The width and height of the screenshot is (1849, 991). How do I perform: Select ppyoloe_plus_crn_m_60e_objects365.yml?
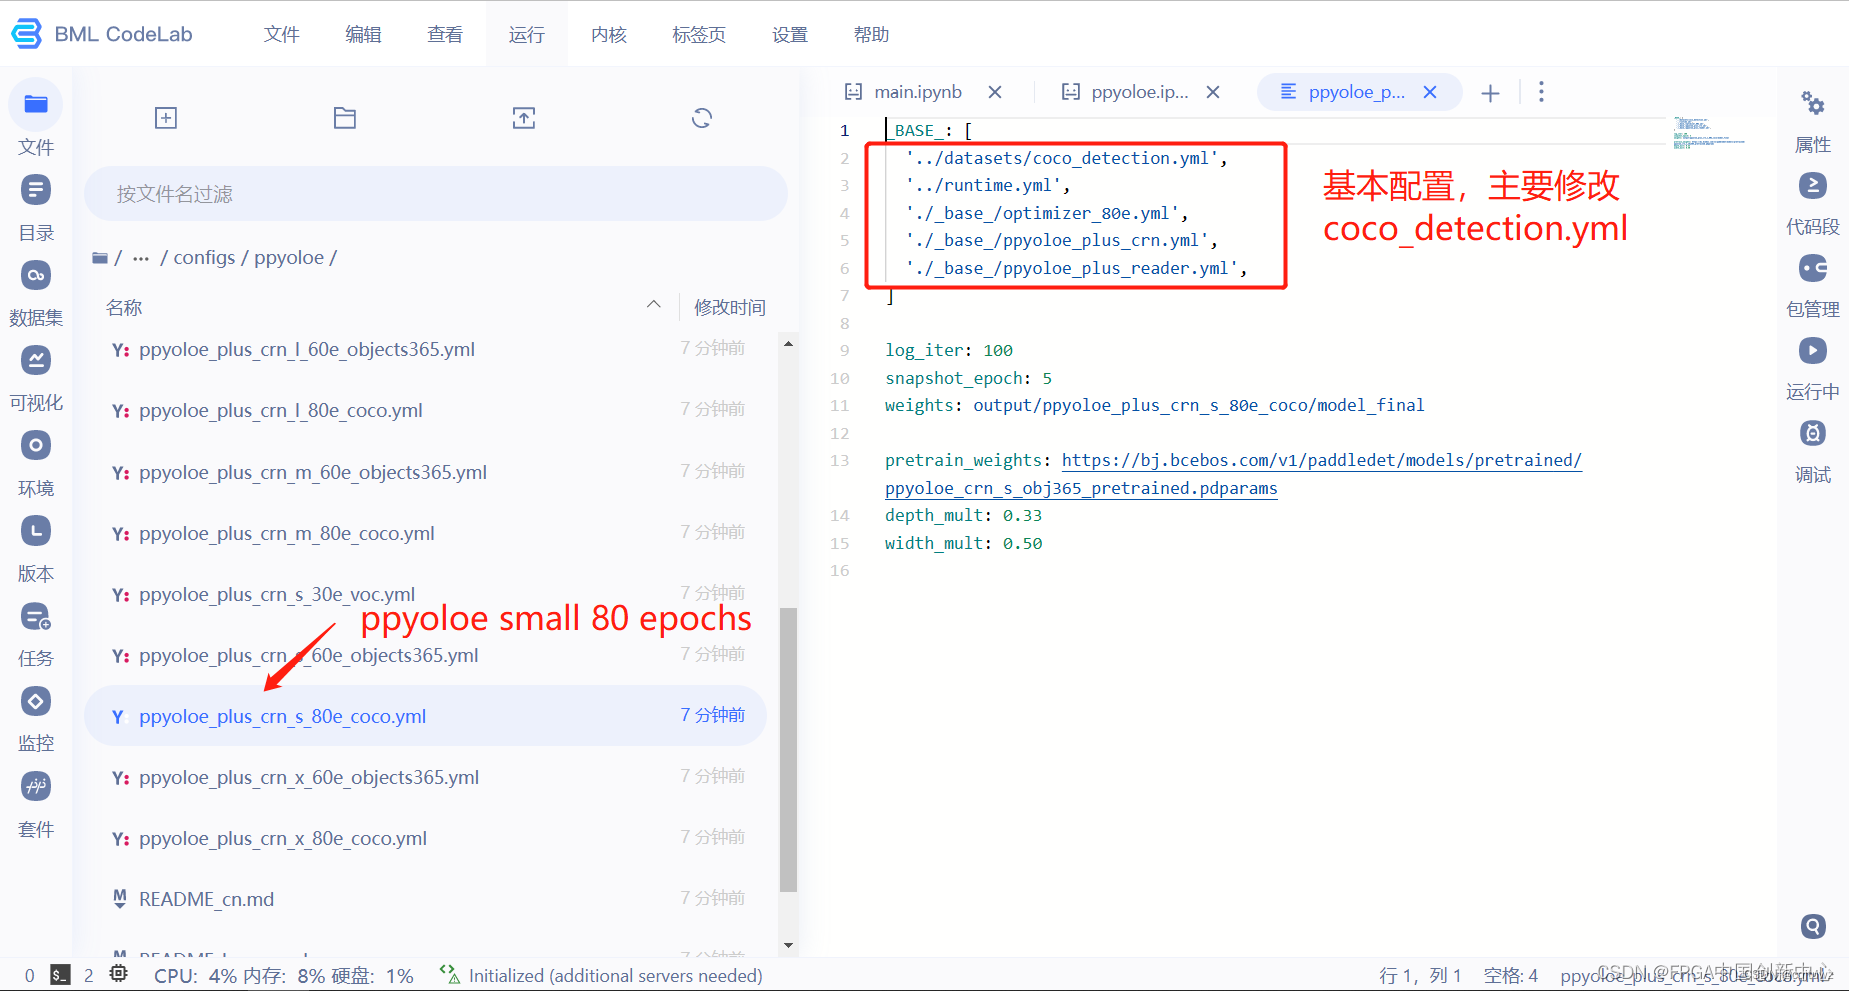pyautogui.click(x=426, y=472)
